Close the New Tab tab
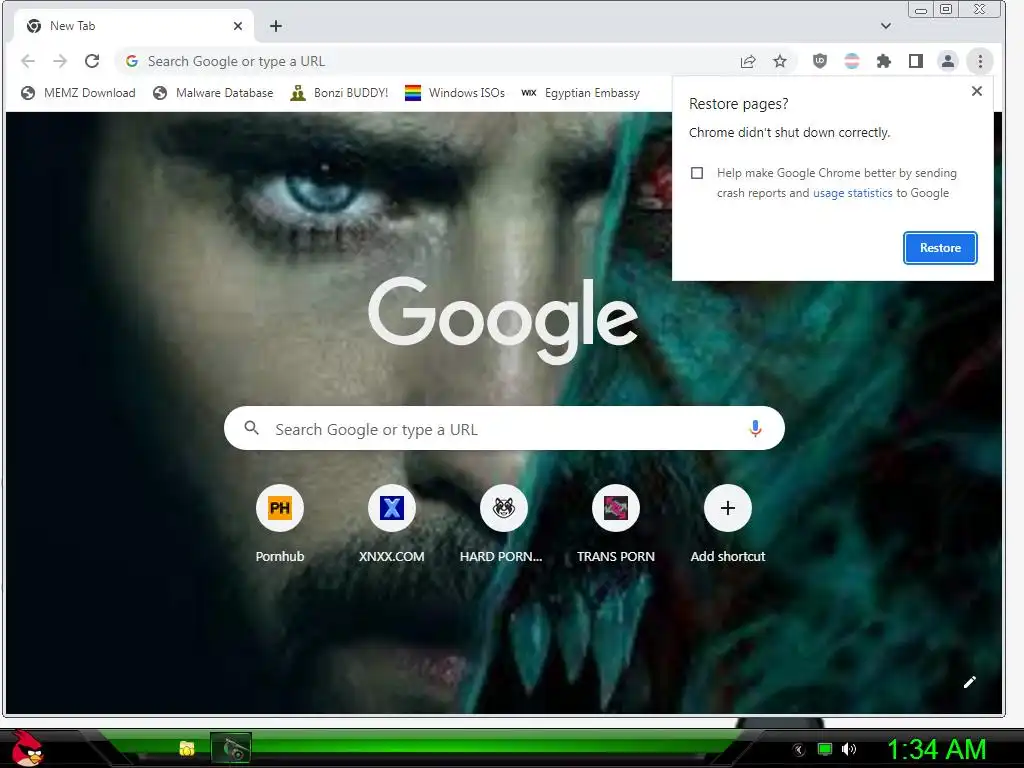Viewport: 1024px width, 768px height. (238, 26)
